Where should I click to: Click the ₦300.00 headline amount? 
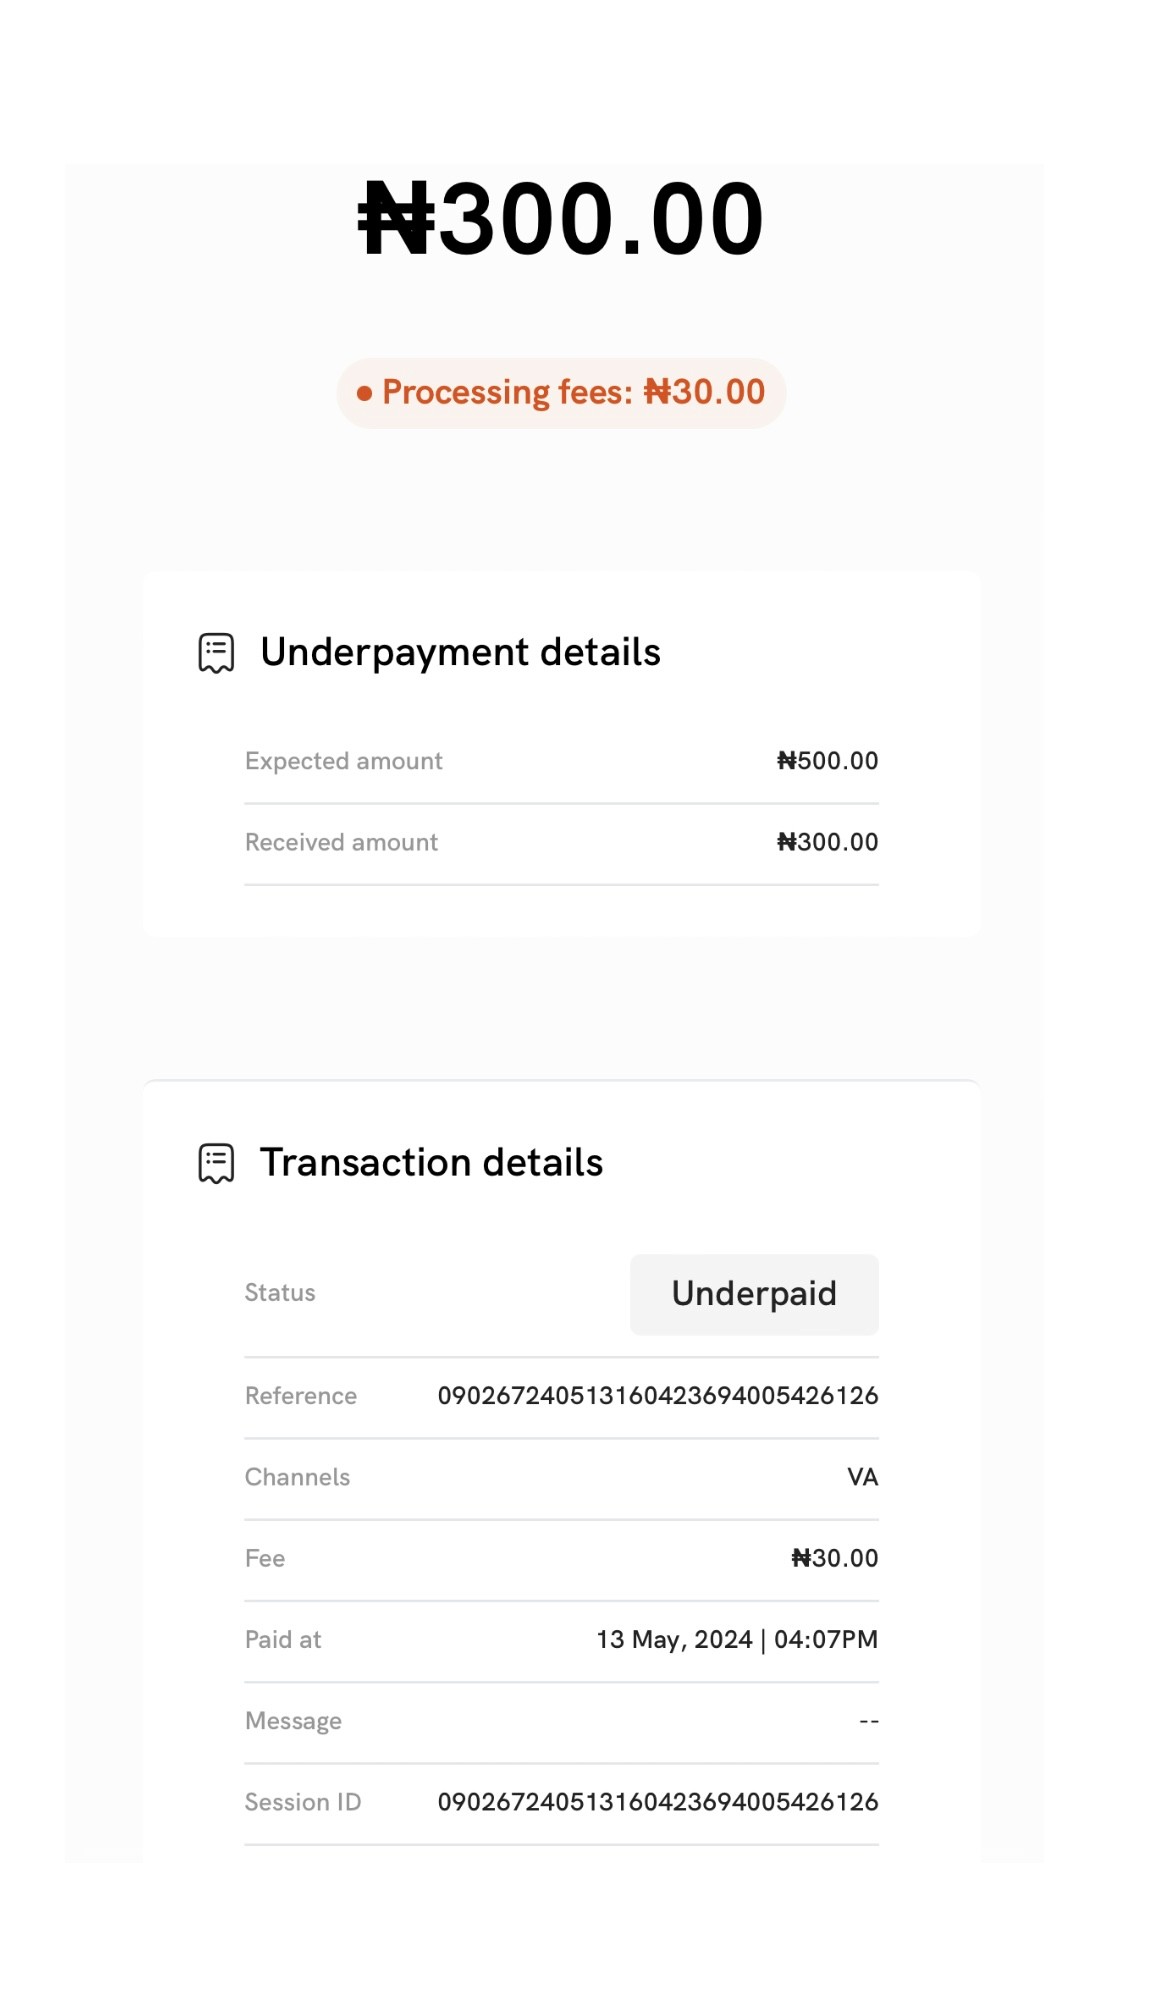(561, 219)
